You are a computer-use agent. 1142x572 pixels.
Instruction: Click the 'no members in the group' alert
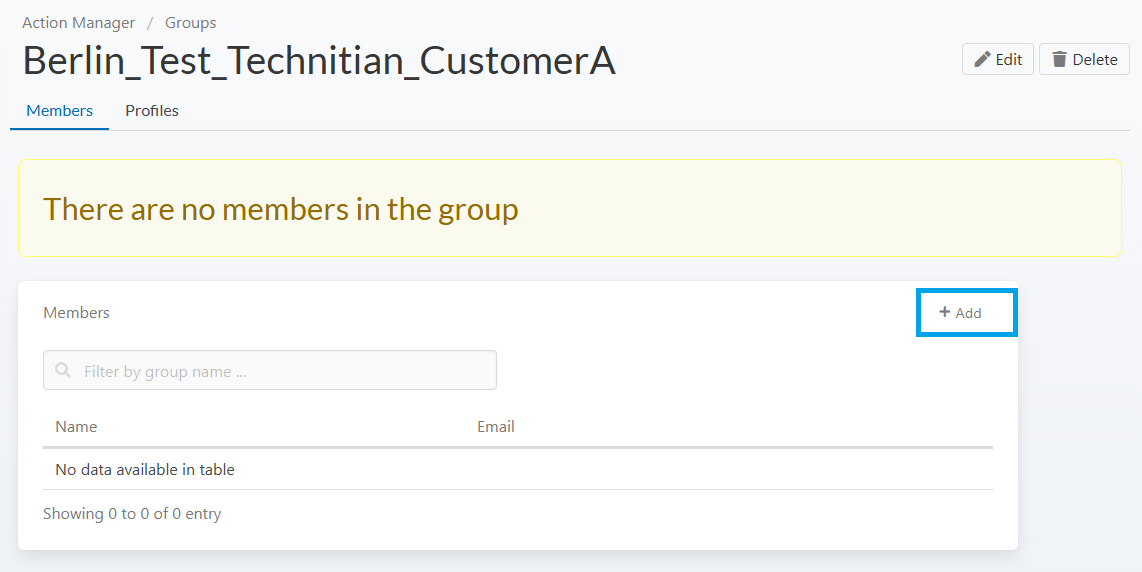pos(281,209)
